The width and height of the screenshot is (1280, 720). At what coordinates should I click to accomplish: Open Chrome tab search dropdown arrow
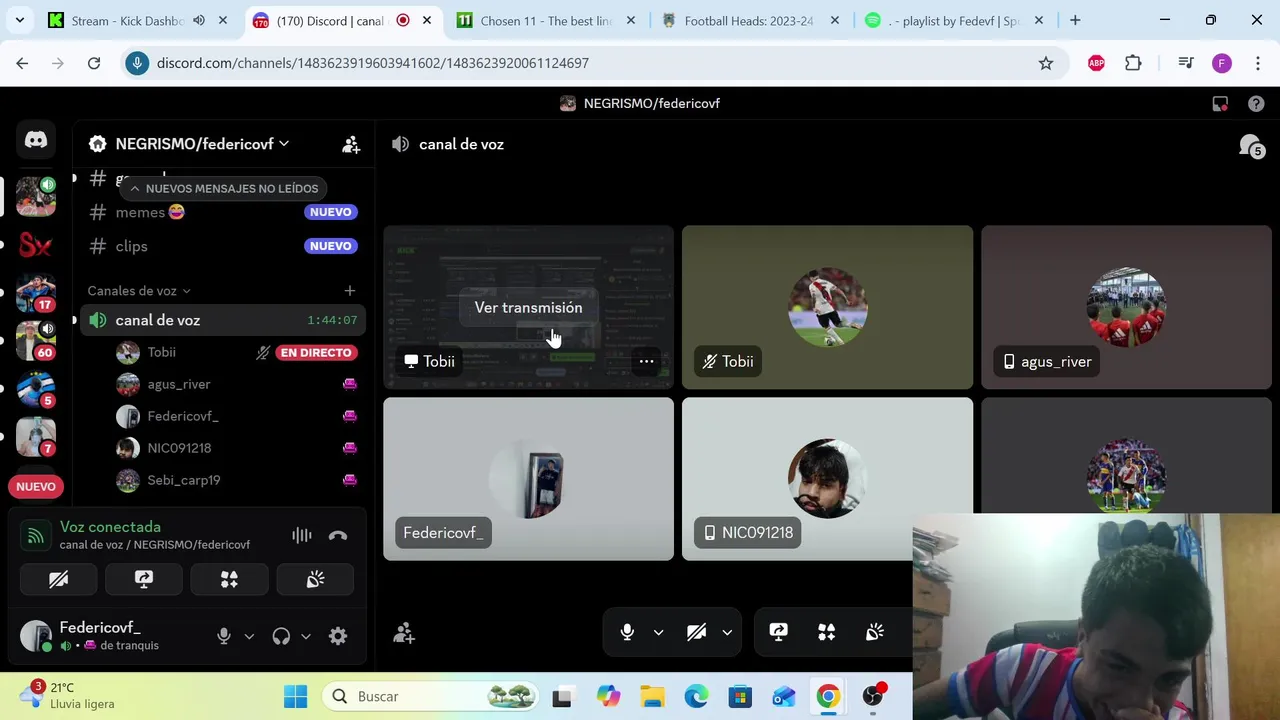(20, 20)
